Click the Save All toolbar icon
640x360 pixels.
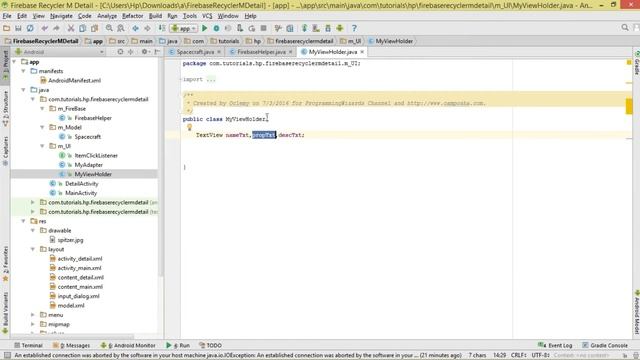coord(18,28)
